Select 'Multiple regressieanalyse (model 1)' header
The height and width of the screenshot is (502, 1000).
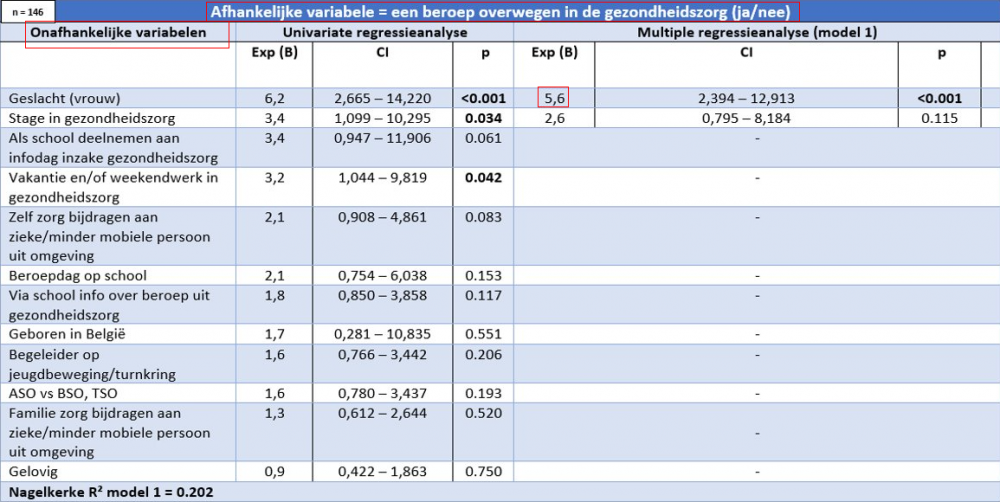(x=757, y=33)
